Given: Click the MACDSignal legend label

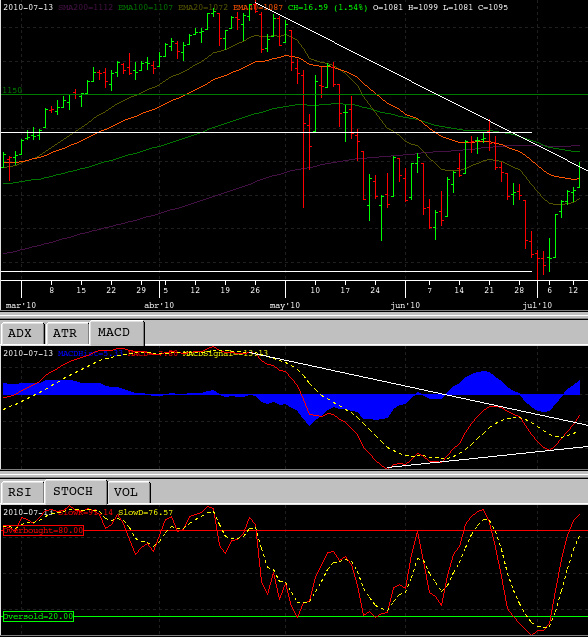Looking at the screenshot, I should click(x=225, y=353).
